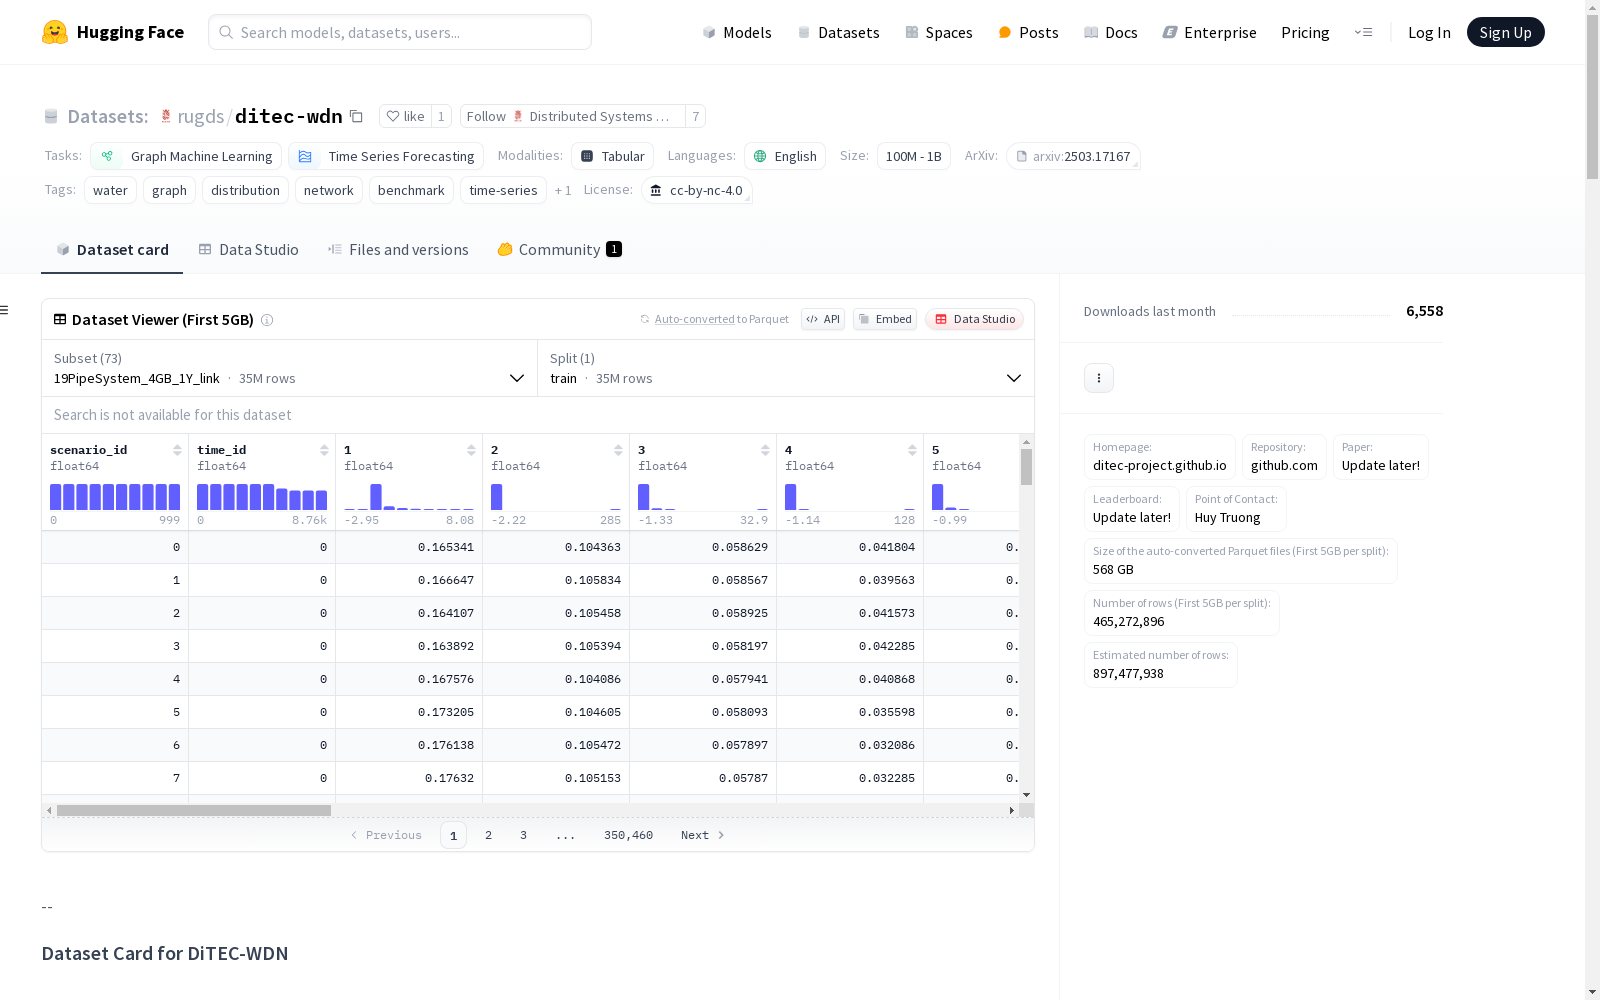
Task: Open the Posts page
Action: [1028, 32]
